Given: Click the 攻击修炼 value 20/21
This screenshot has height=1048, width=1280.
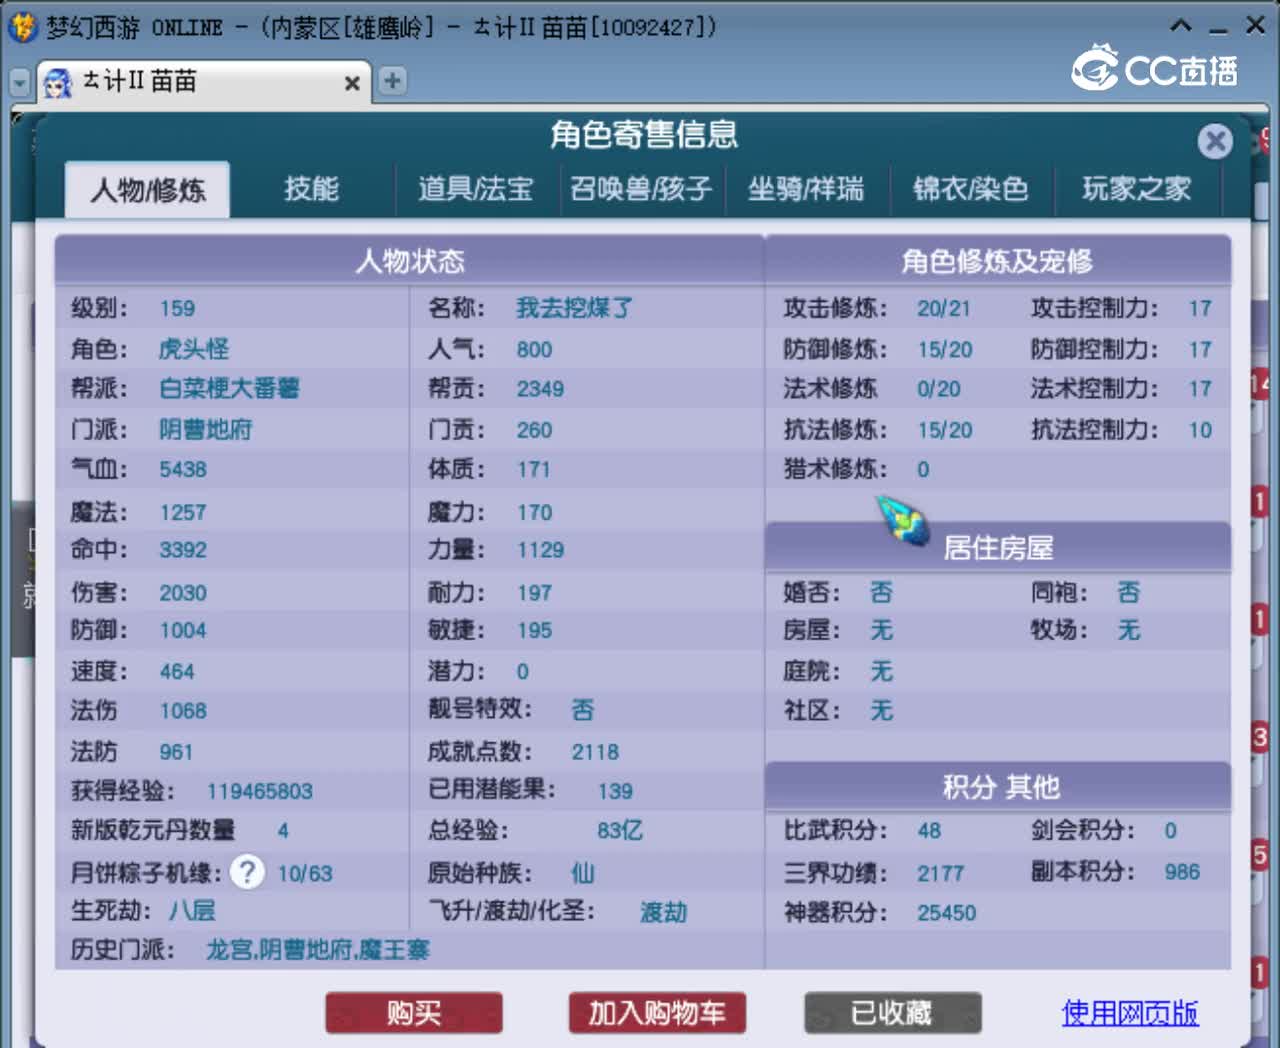Looking at the screenshot, I should click(944, 308).
